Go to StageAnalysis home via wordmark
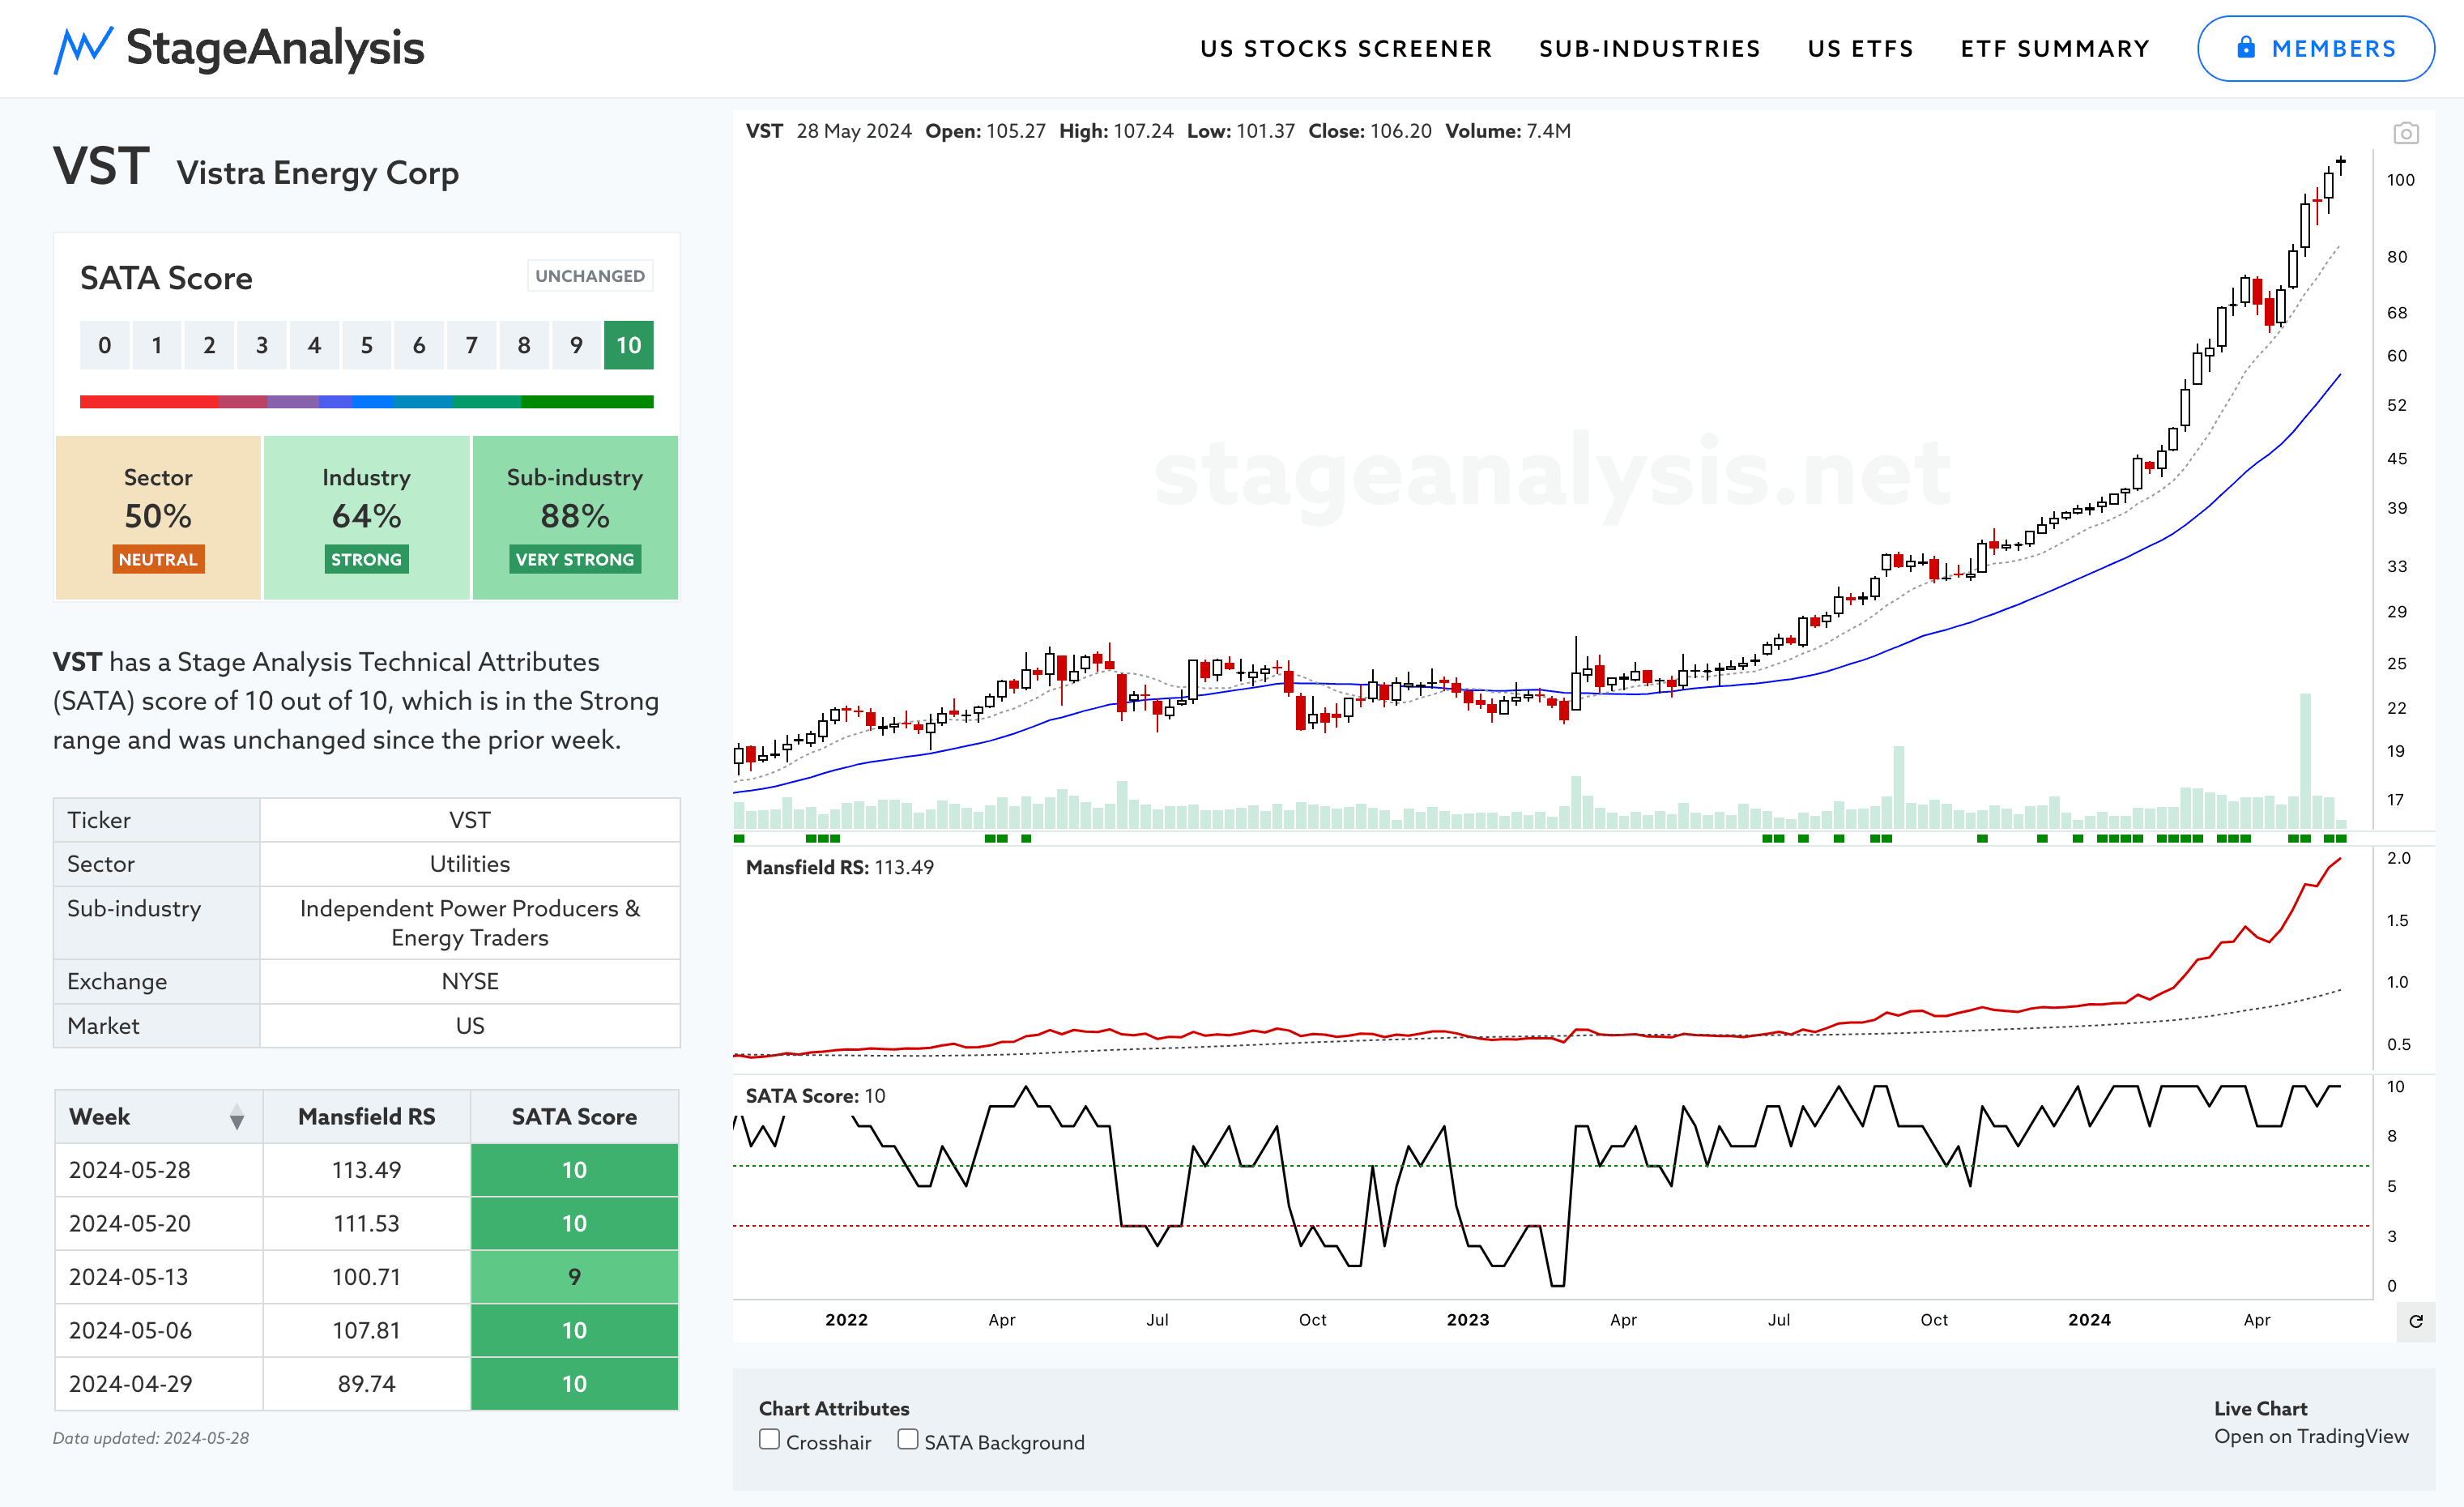The width and height of the screenshot is (2464, 1507). 275,48
